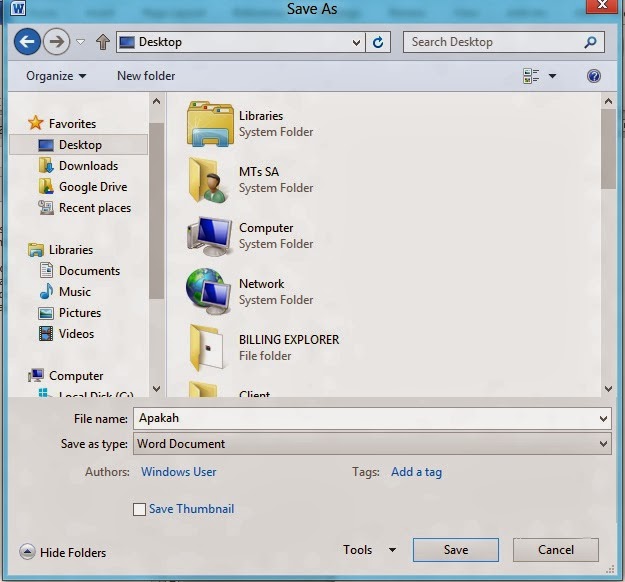Open the Help button
The height and width of the screenshot is (582, 625).
[x=594, y=76]
